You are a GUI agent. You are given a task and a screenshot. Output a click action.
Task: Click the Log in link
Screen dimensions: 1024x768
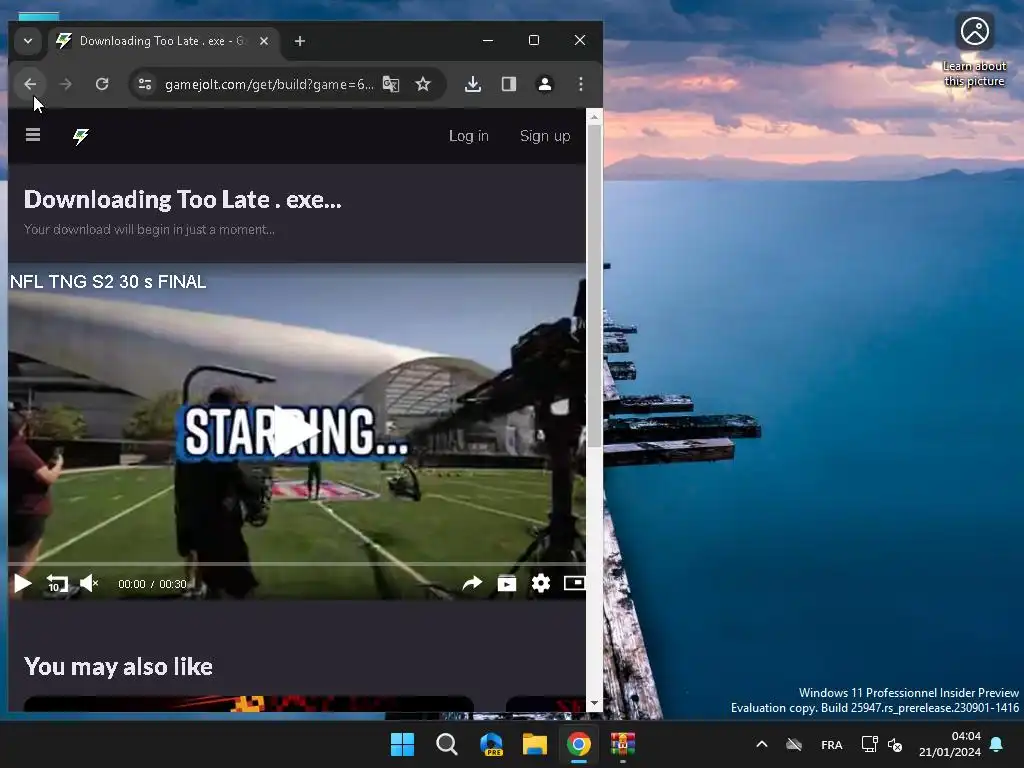point(468,136)
